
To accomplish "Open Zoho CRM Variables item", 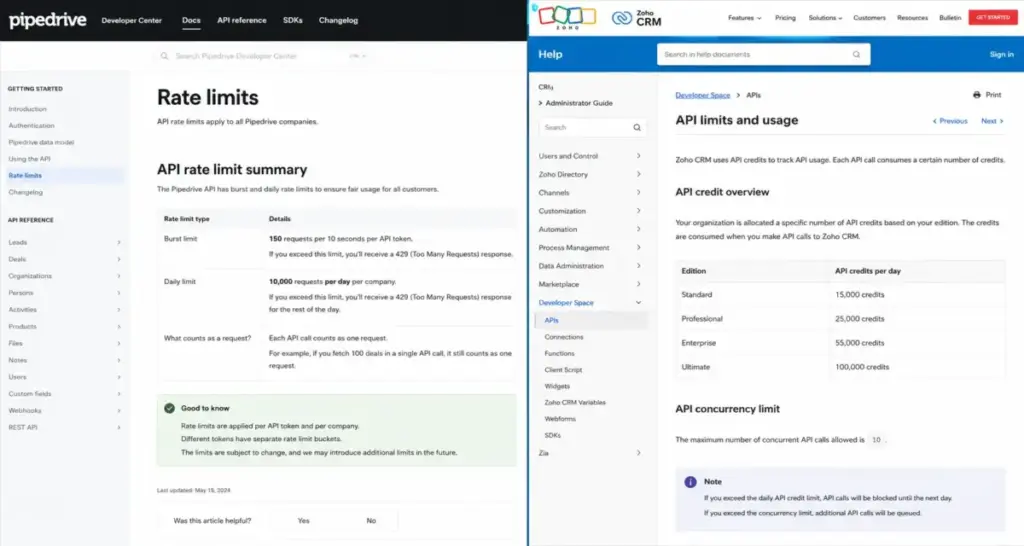I will (575, 402).
